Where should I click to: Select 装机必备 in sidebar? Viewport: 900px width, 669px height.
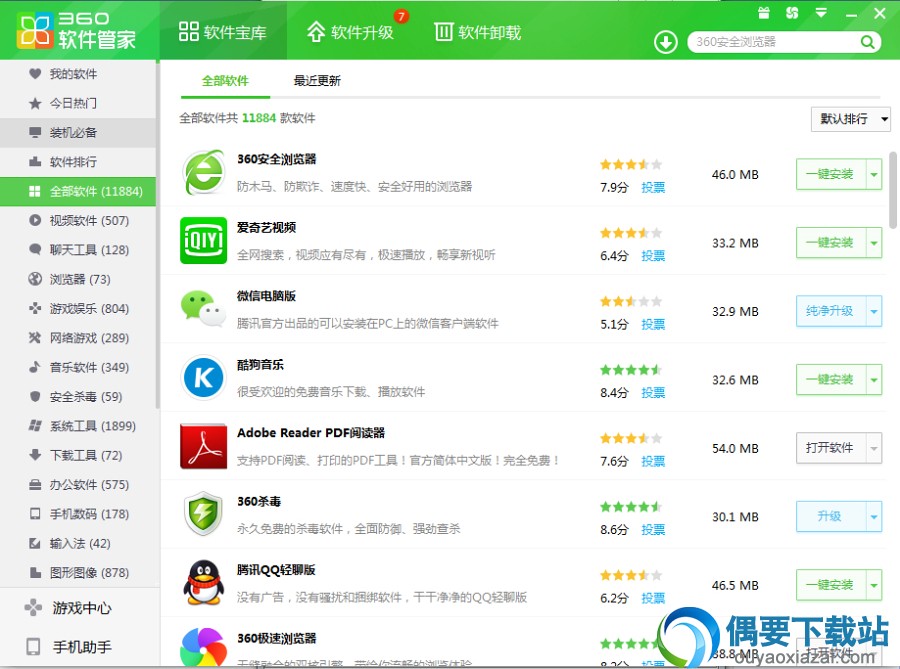(78, 133)
